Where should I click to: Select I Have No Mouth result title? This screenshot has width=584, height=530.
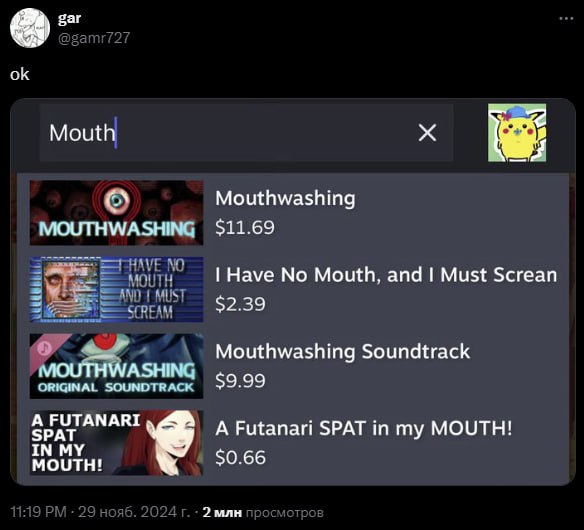[x=386, y=275]
